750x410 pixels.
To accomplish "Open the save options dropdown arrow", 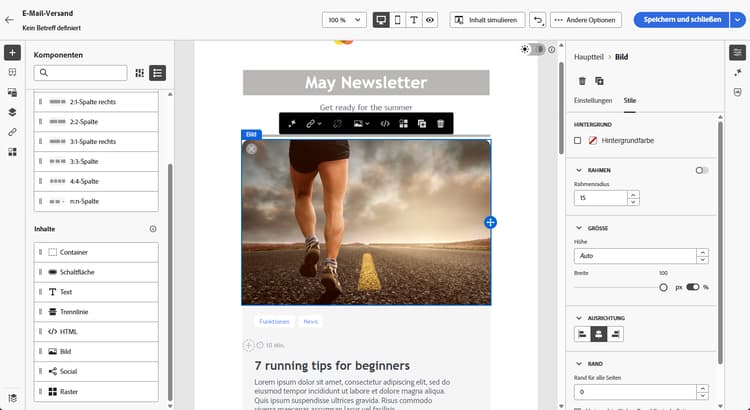I will (x=738, y=20).
